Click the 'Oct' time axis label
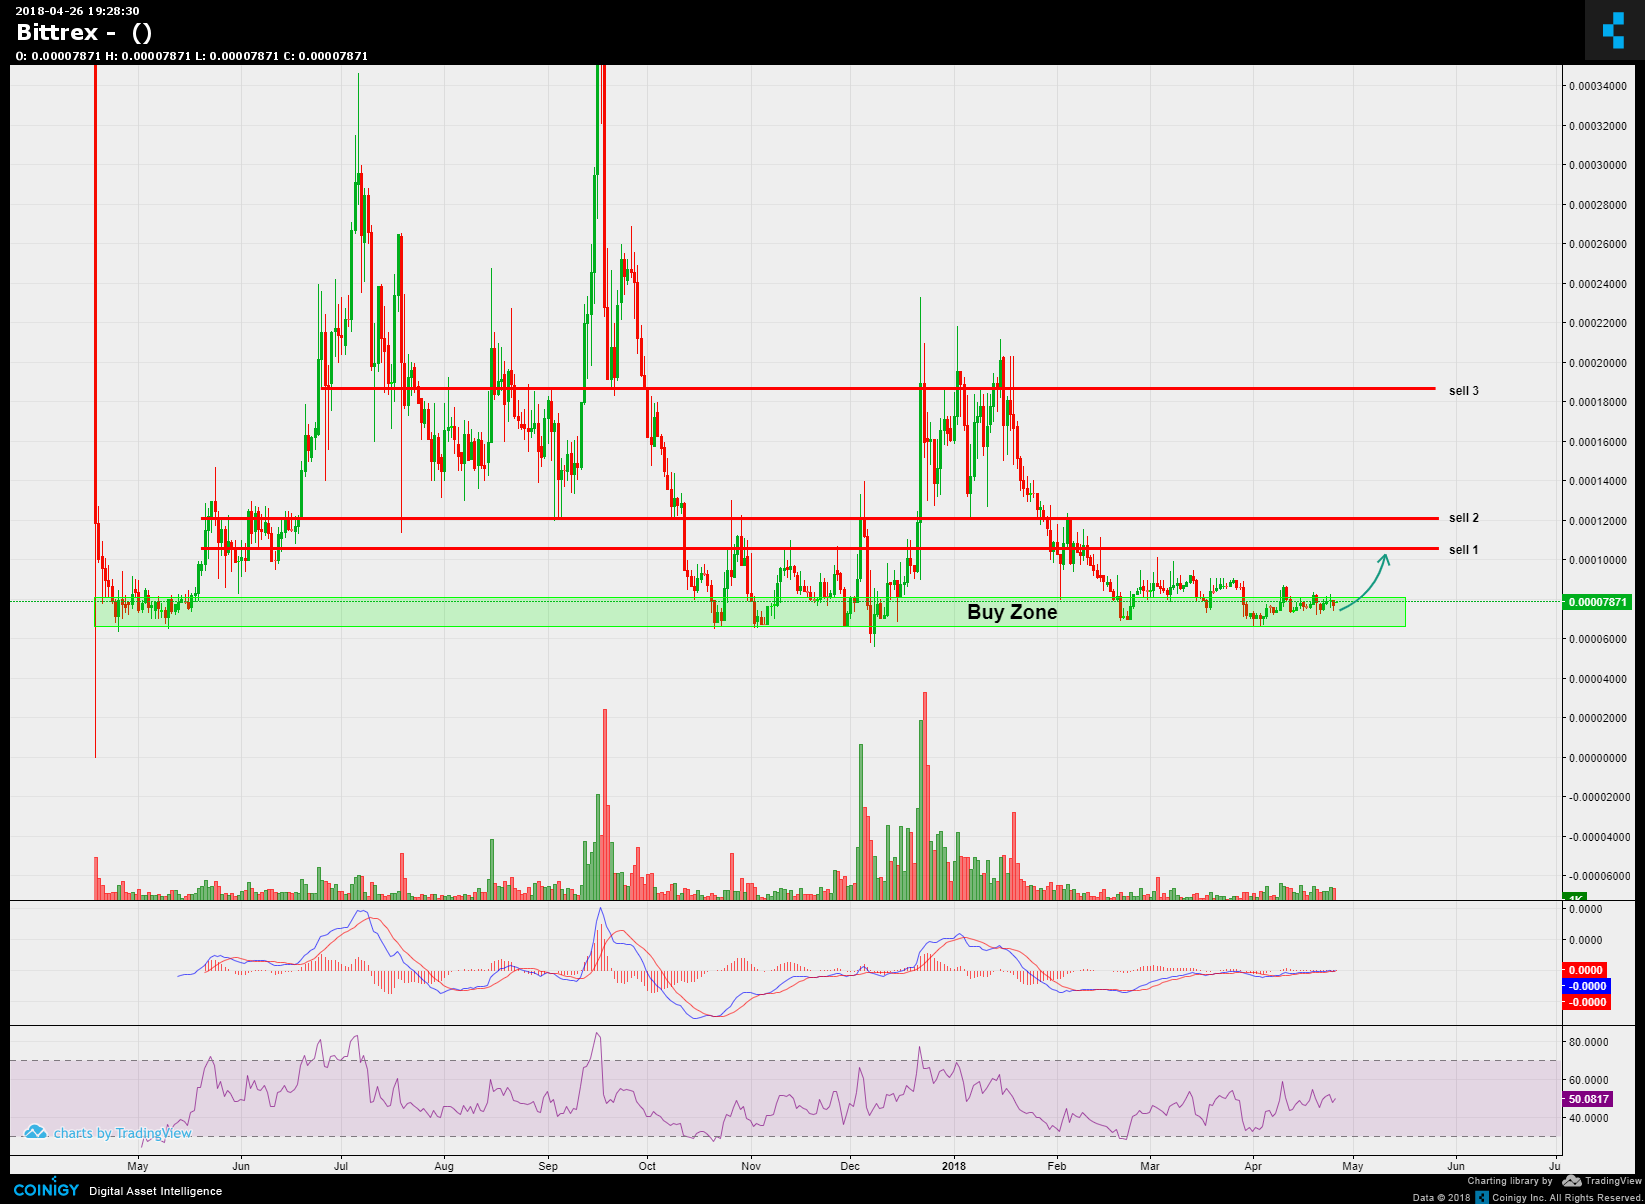Image resolution: width=1645 pixels, height=1204 pixels. click(647, 1166)
